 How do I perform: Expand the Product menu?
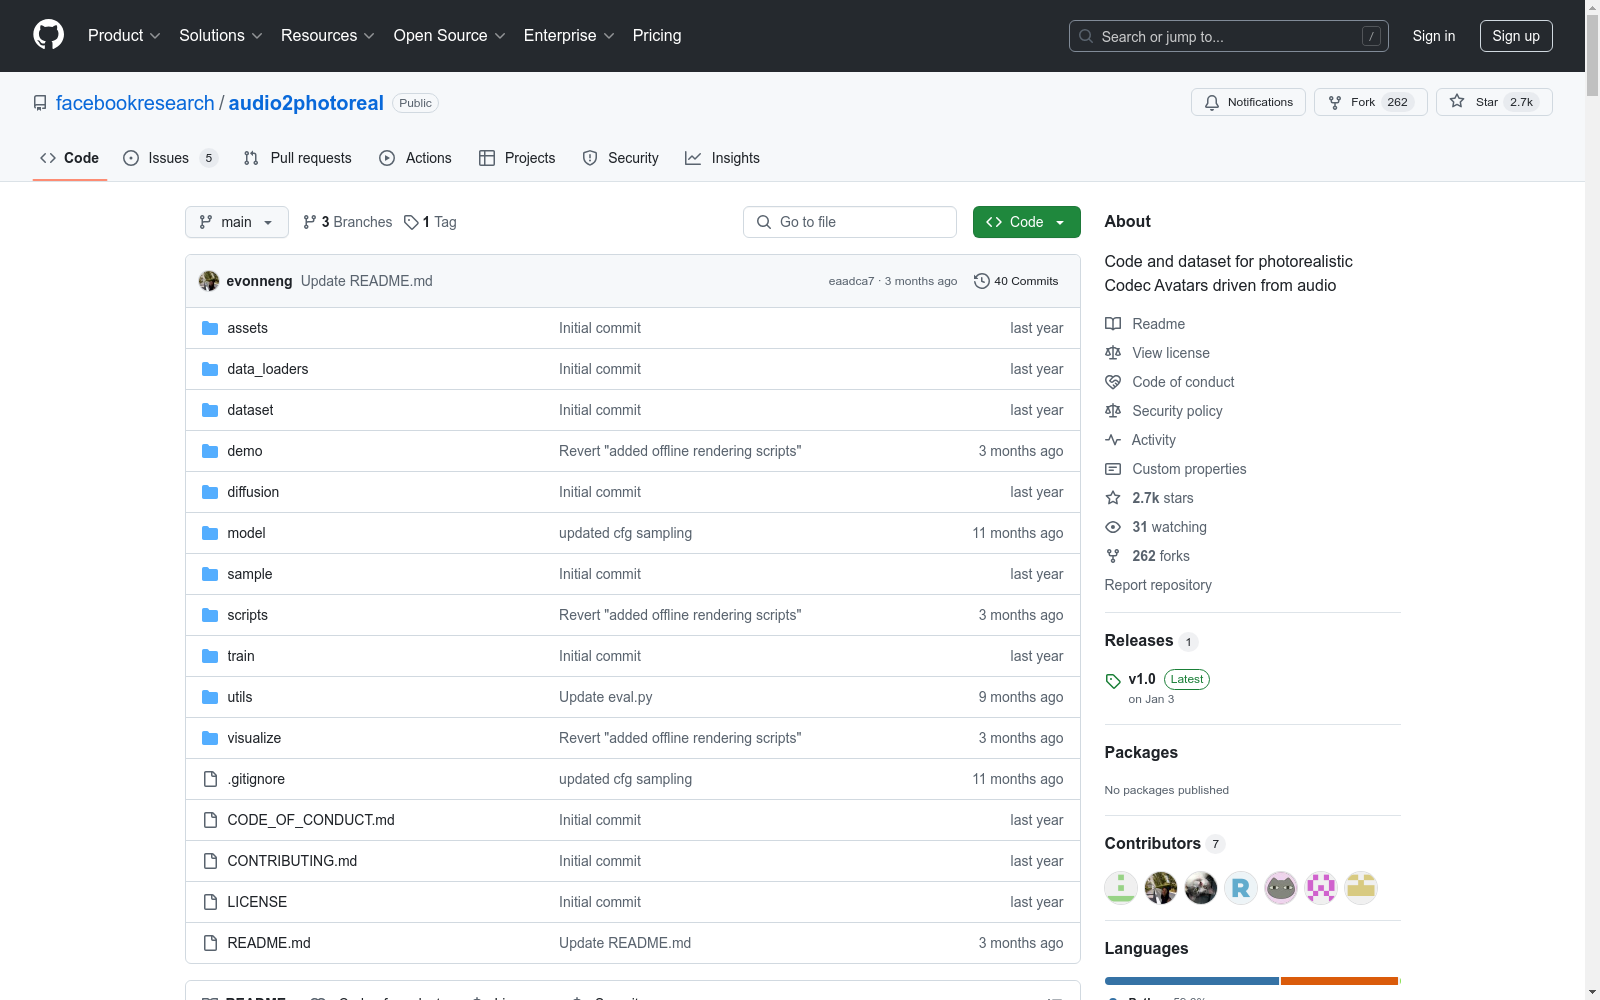click(124, 35)
